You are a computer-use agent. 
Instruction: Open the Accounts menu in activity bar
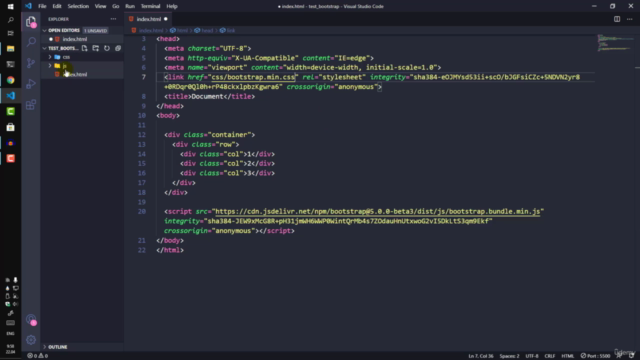(x=31, y=319)
